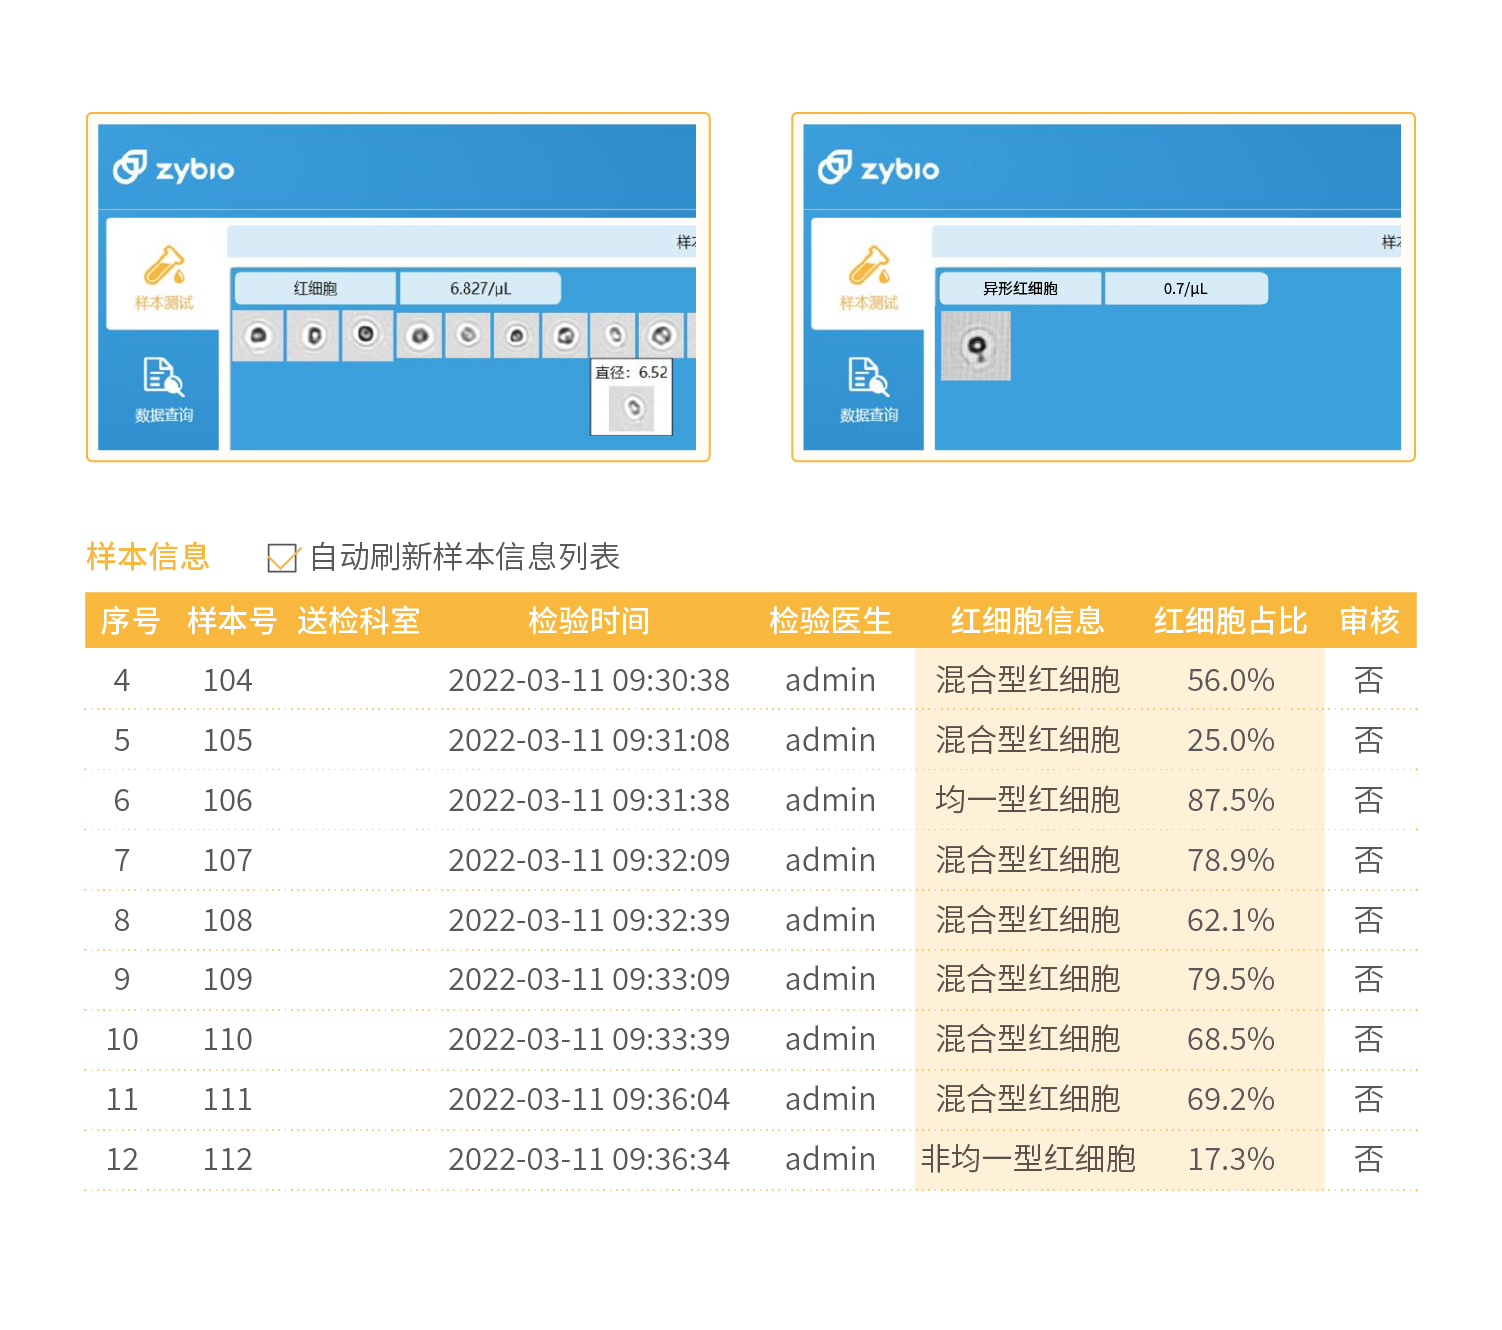Viewport: 1502px width, 1330px height.
Task: Select the first red blood cell thumbnail
Action: (258, 336)
